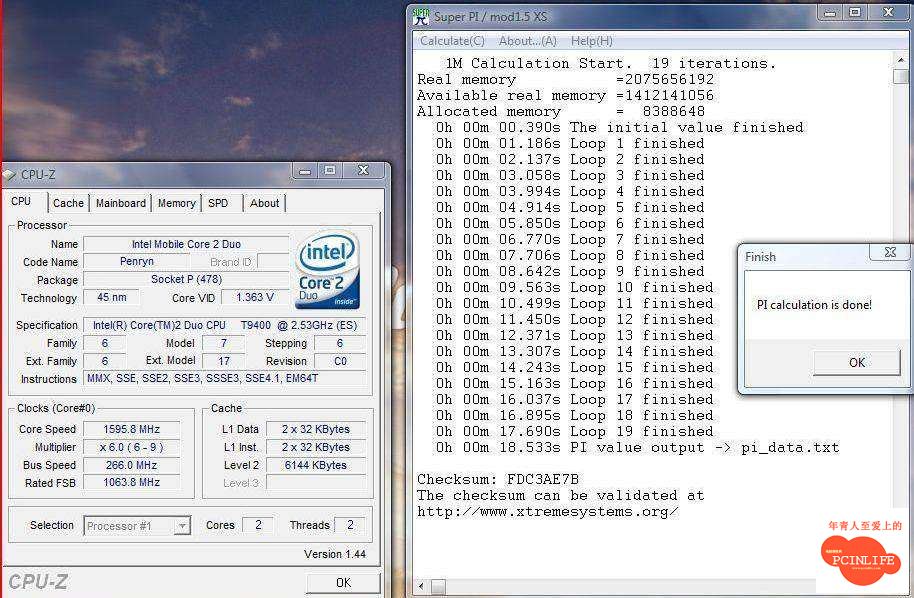Click the 'Real memory =2075656192' line
The image size is (914, 598).
click(565, 79)
